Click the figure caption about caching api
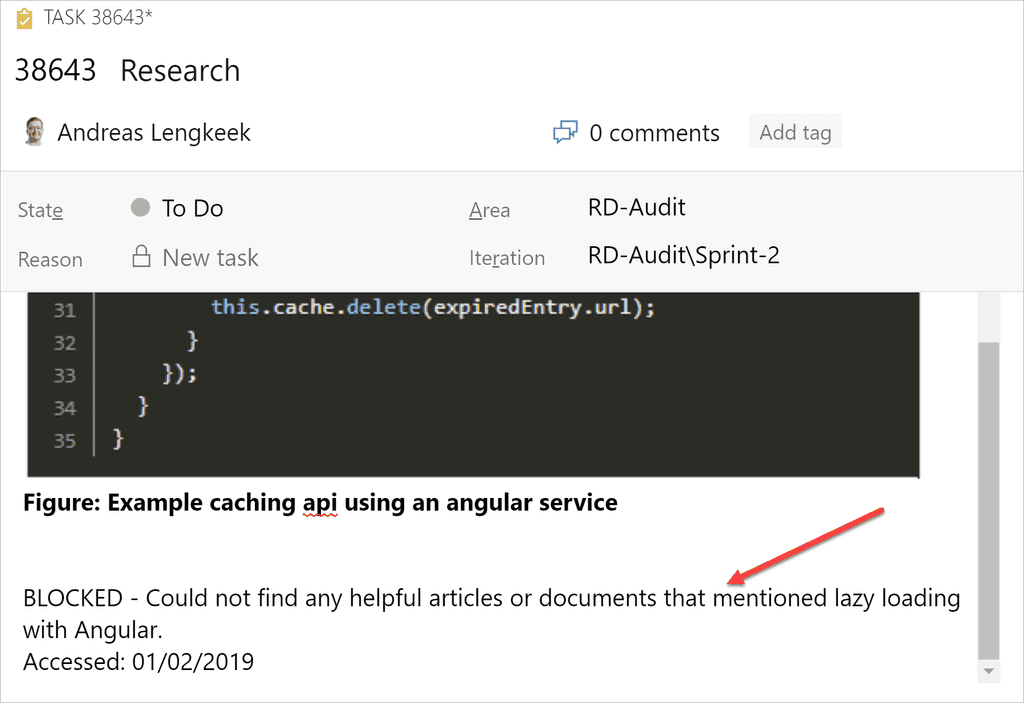This screenshot has width=1024, height=703. click(x=320, y=502)
